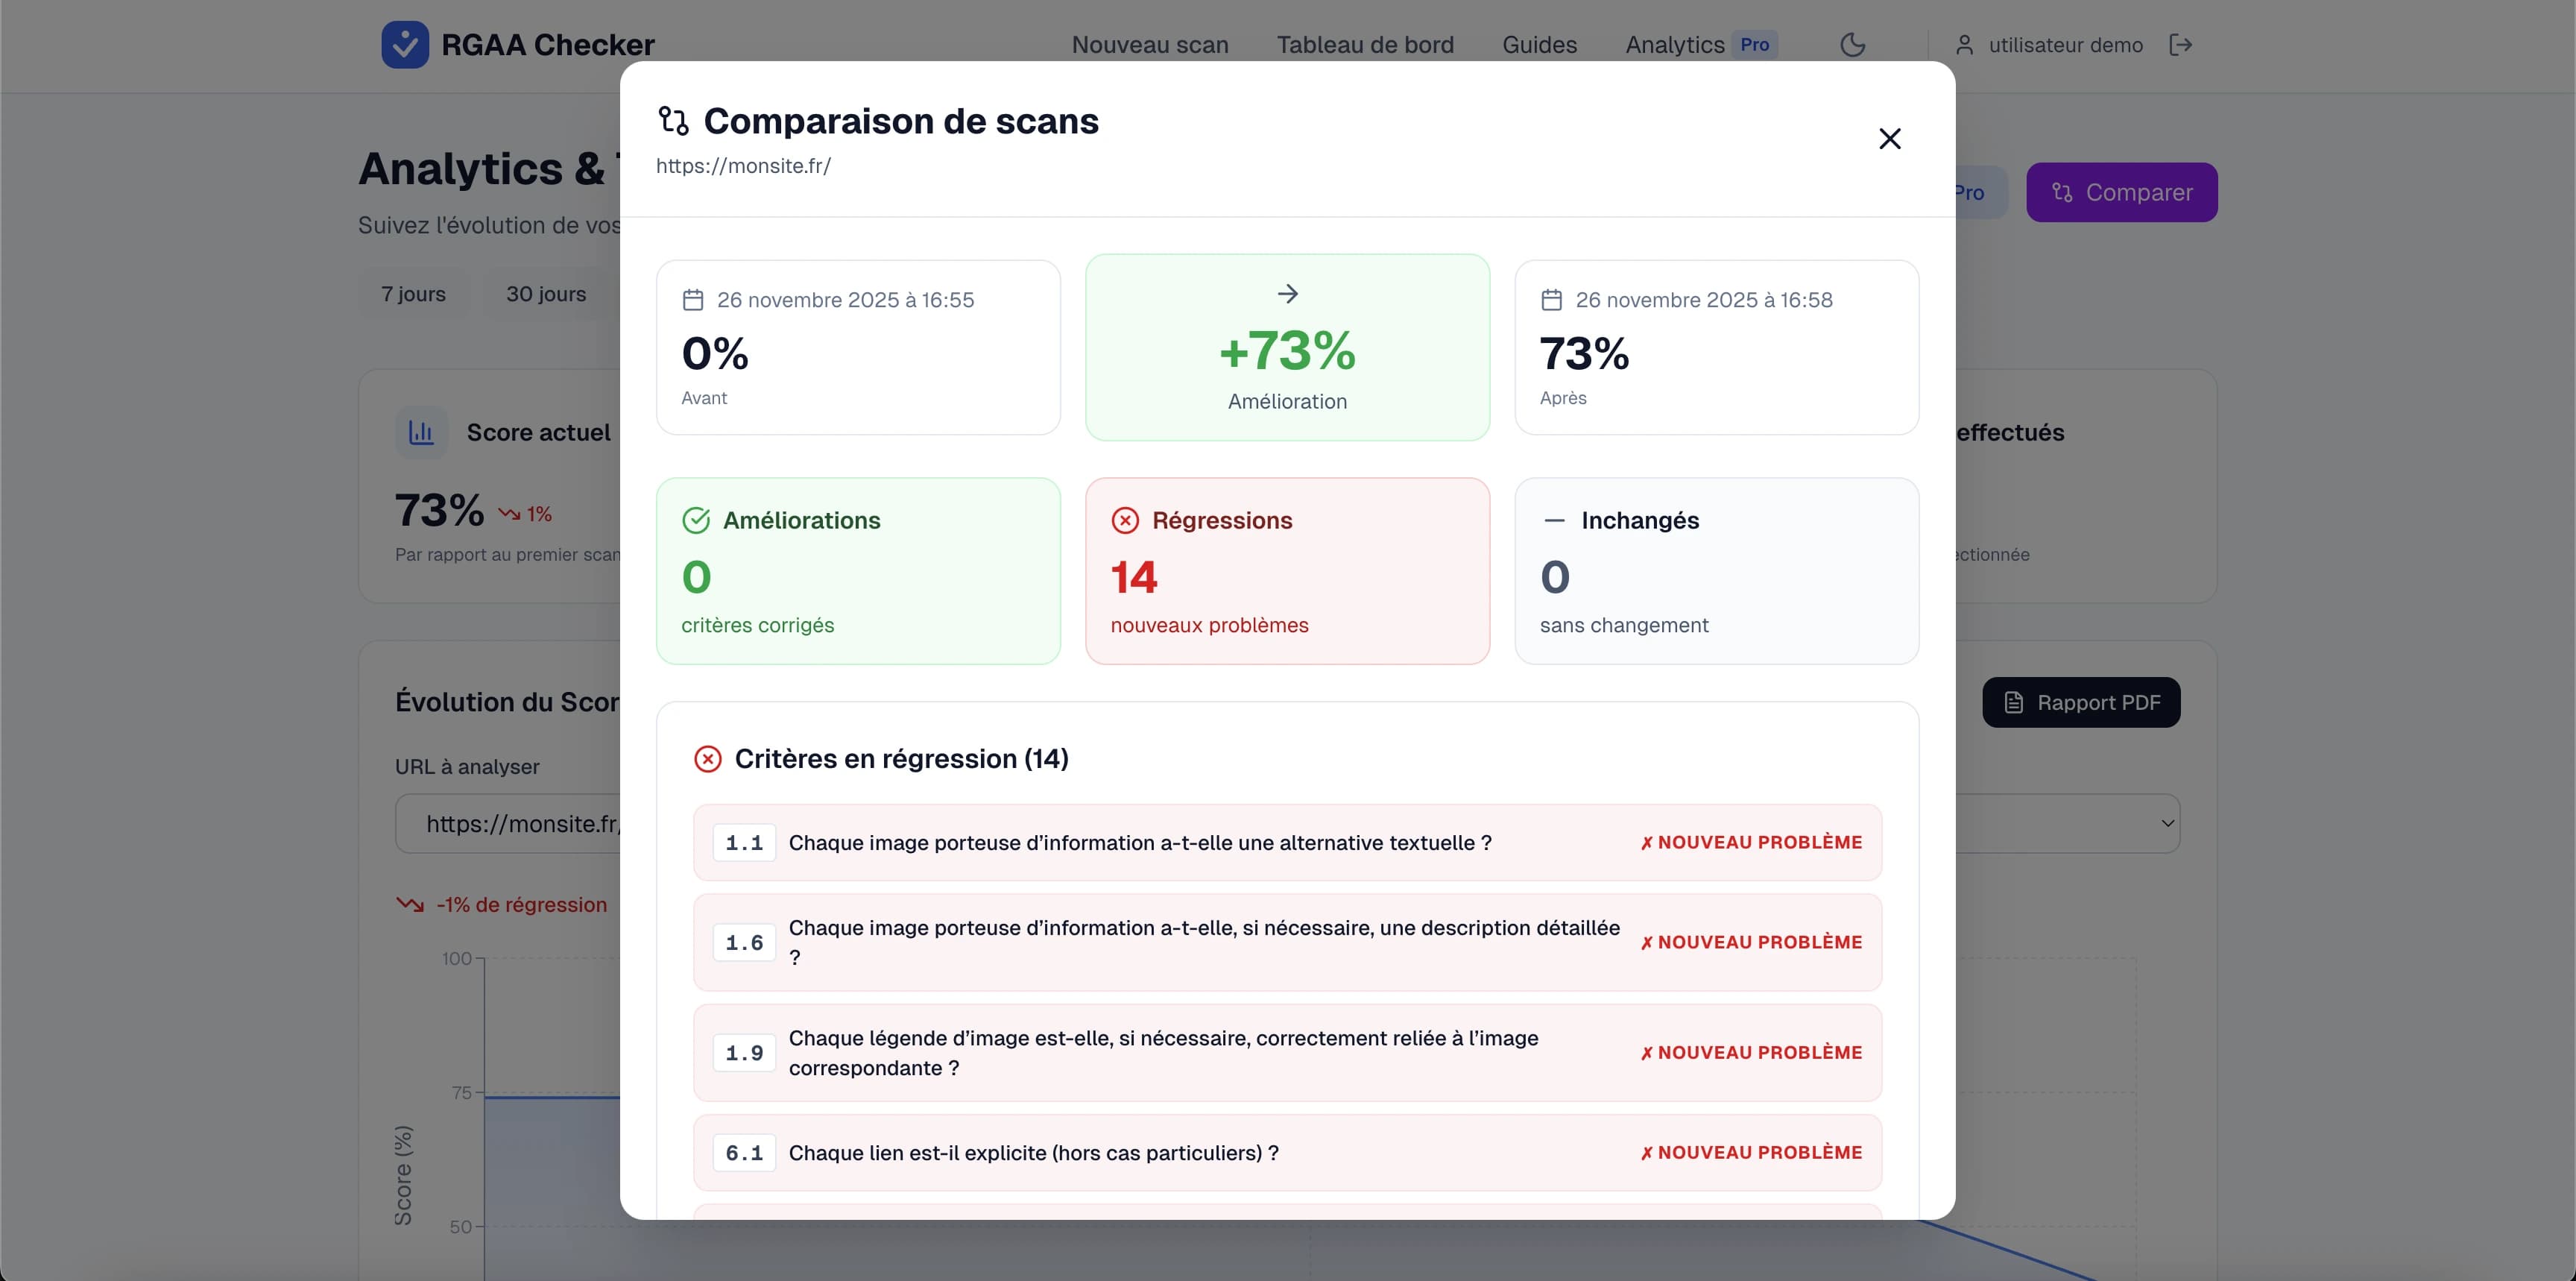Click the RGAA Checker shield logo
This screenshot has width=2576, height=1281.
404,43
